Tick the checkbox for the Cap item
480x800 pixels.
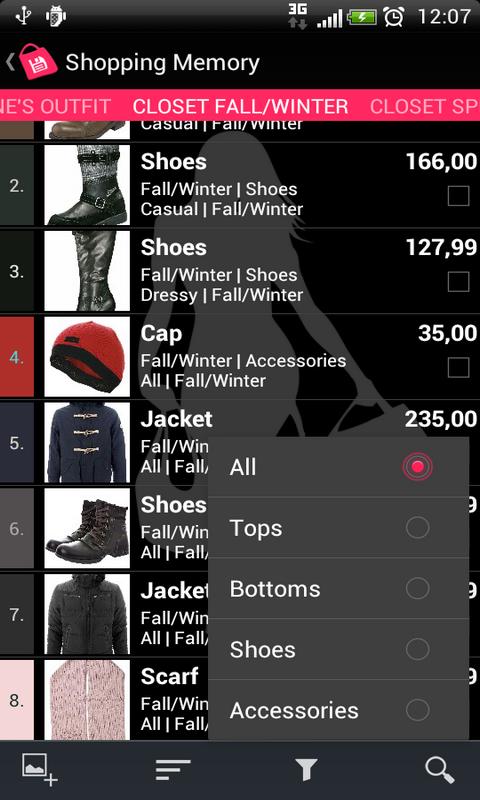458,367
